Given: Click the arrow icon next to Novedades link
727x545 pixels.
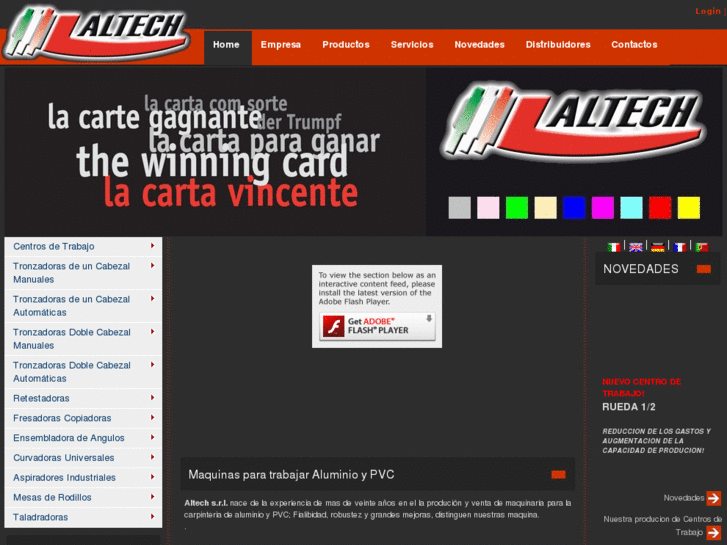Looking at the screenshot, I should [x=714, y=498].
